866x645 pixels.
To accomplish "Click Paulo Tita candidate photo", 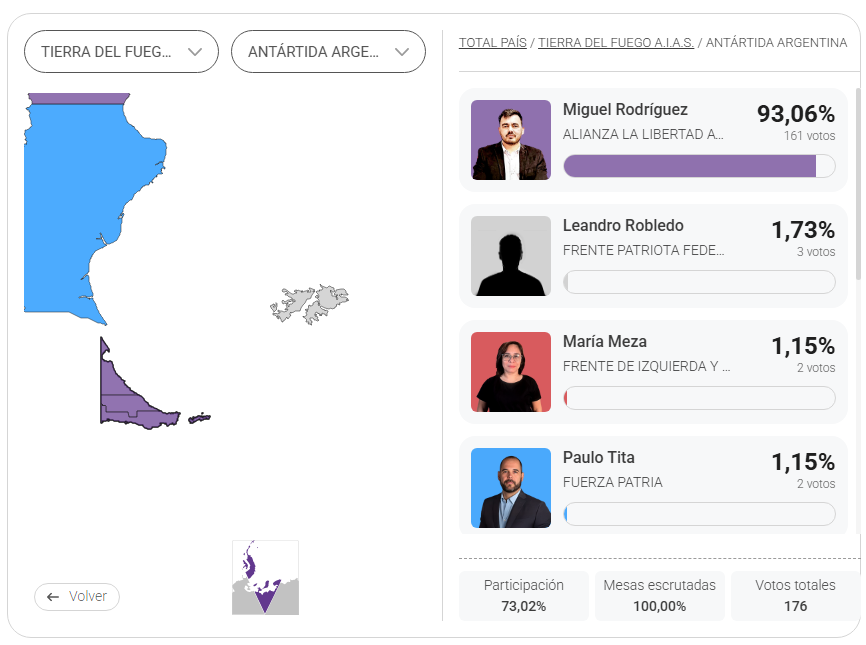I will click(511, 488).
